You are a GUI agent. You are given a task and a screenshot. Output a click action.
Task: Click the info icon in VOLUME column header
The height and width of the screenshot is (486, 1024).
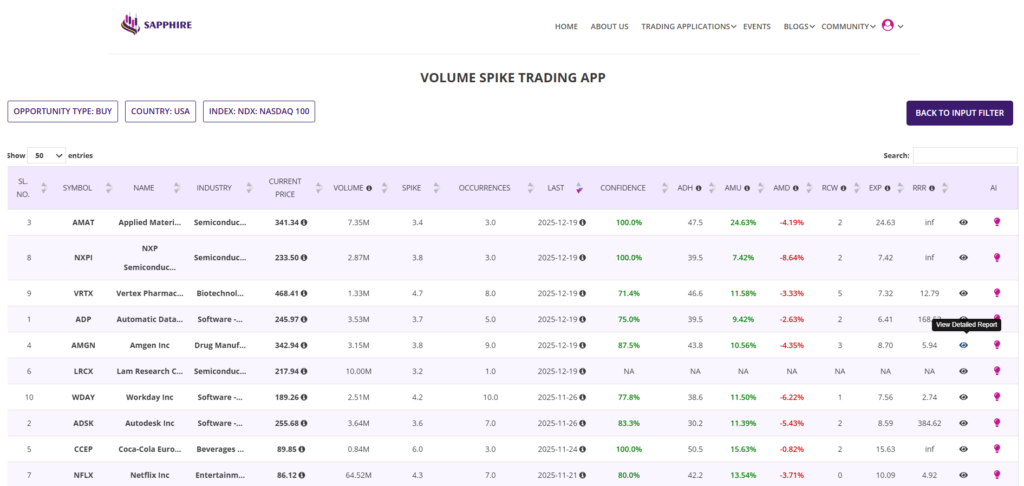pos(369,188)
